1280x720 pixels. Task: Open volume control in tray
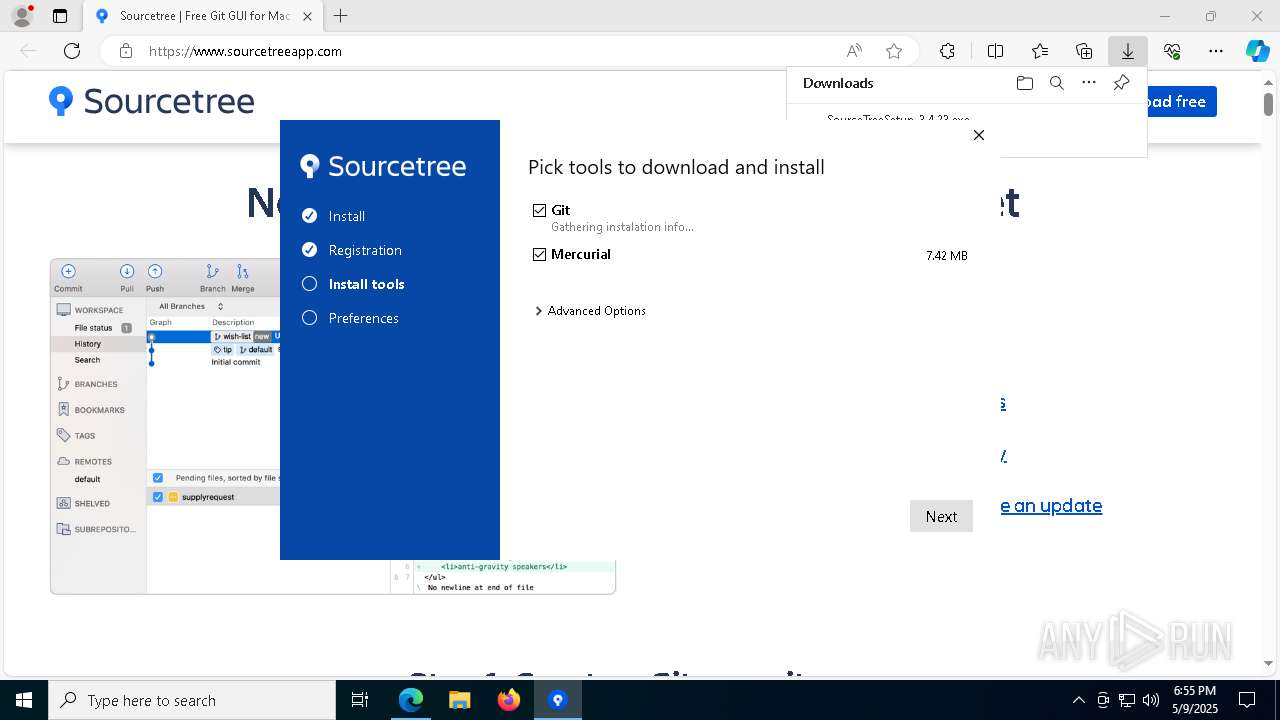click(1151, 700)
